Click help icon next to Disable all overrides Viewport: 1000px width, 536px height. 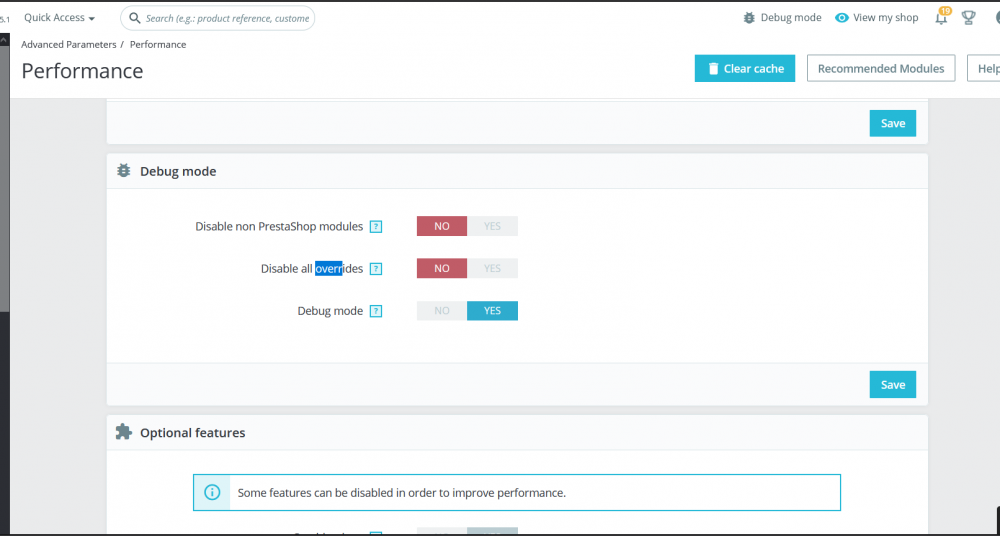(376, 269)
